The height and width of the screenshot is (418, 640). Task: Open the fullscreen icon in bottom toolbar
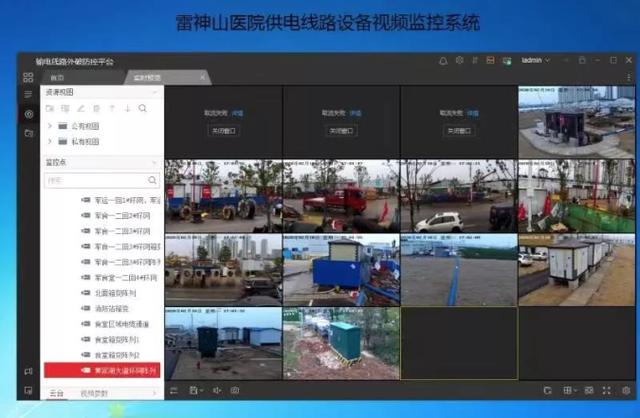(x=607, y=391)
